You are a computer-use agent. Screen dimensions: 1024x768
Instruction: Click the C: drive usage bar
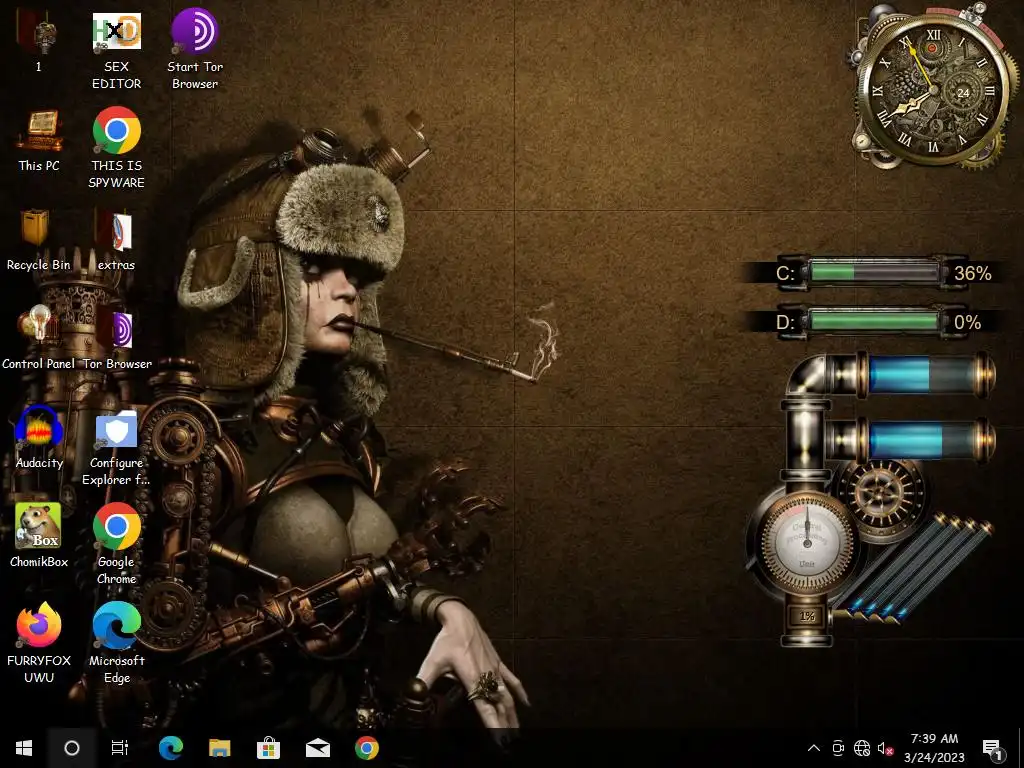[874, 272]
